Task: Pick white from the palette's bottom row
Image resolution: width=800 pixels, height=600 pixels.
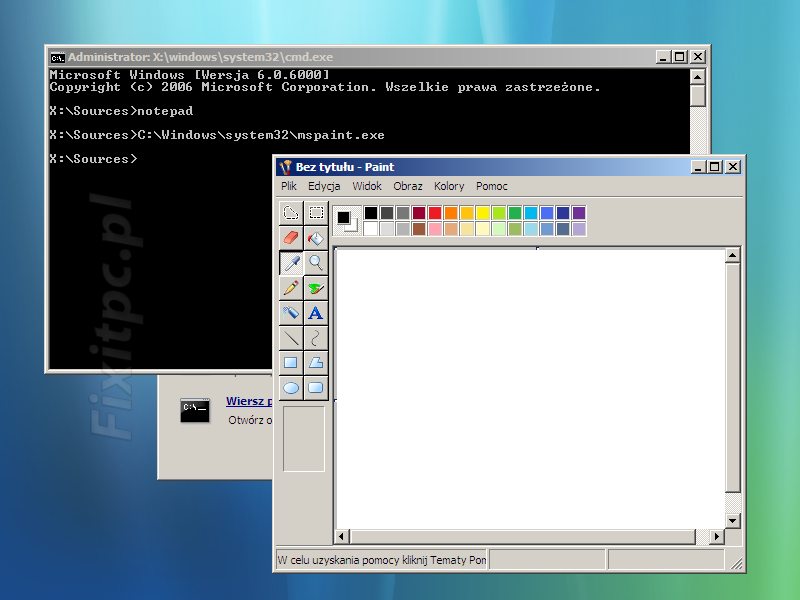Action: tap(371, 229)
